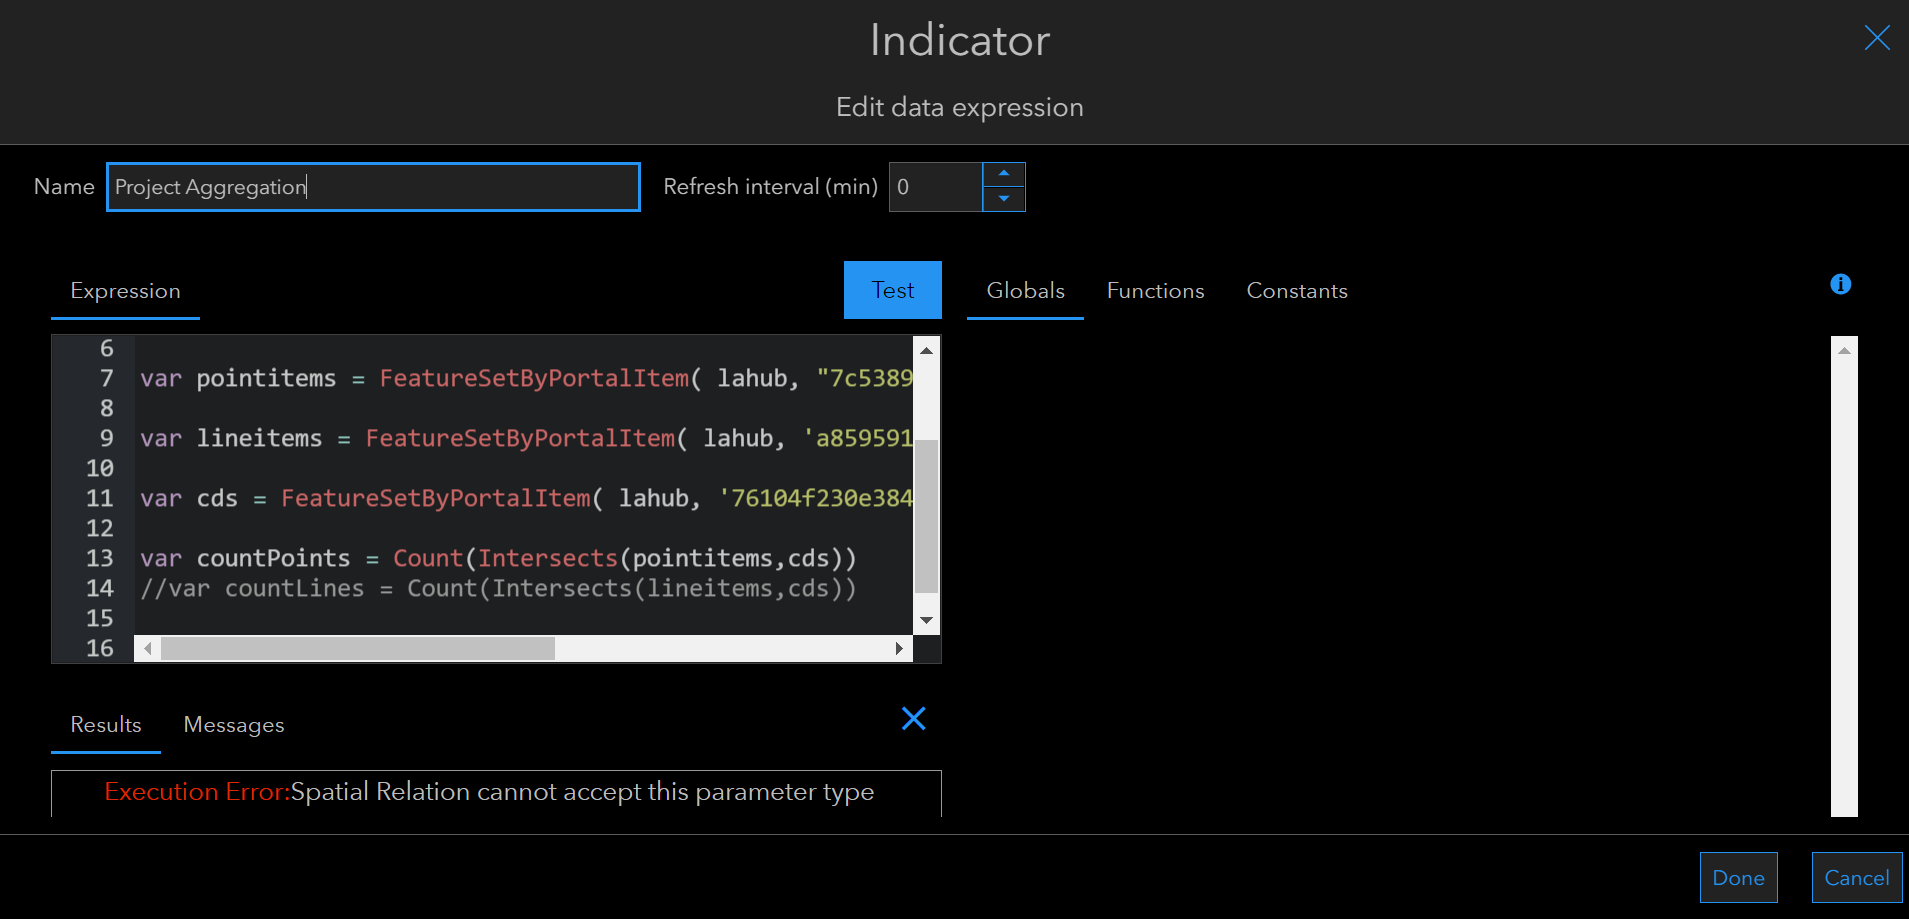Open the Functions tab
The height and width of the screenshot is (919, 1909).
[1155, 290]
